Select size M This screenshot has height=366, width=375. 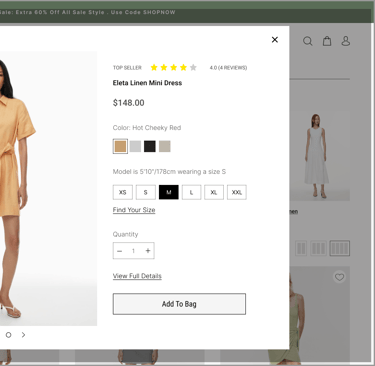pos(169,192)
